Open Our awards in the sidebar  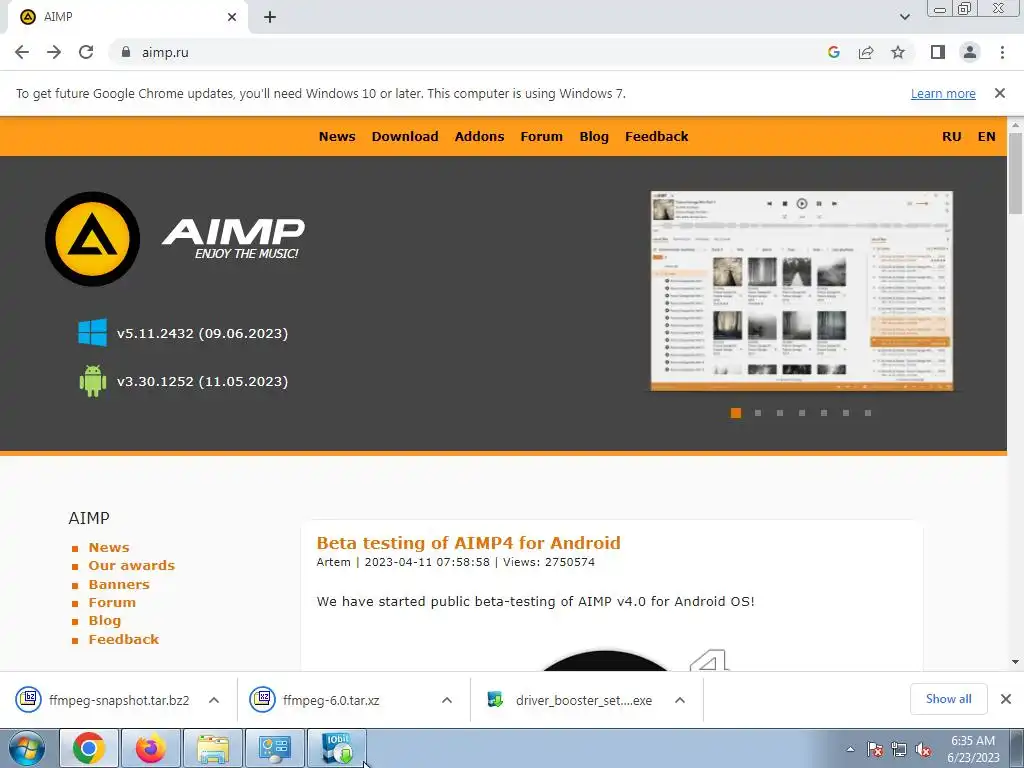pyautogui.click(x=132, y=566)
